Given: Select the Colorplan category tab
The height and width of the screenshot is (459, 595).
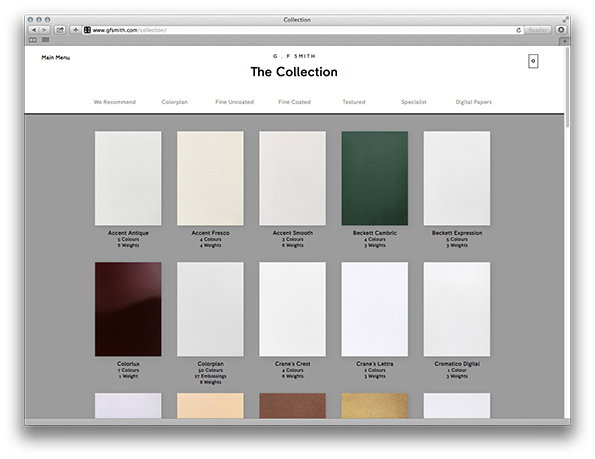Looking at the screenshot, I should pyautogui.click(x=175, y=102).
